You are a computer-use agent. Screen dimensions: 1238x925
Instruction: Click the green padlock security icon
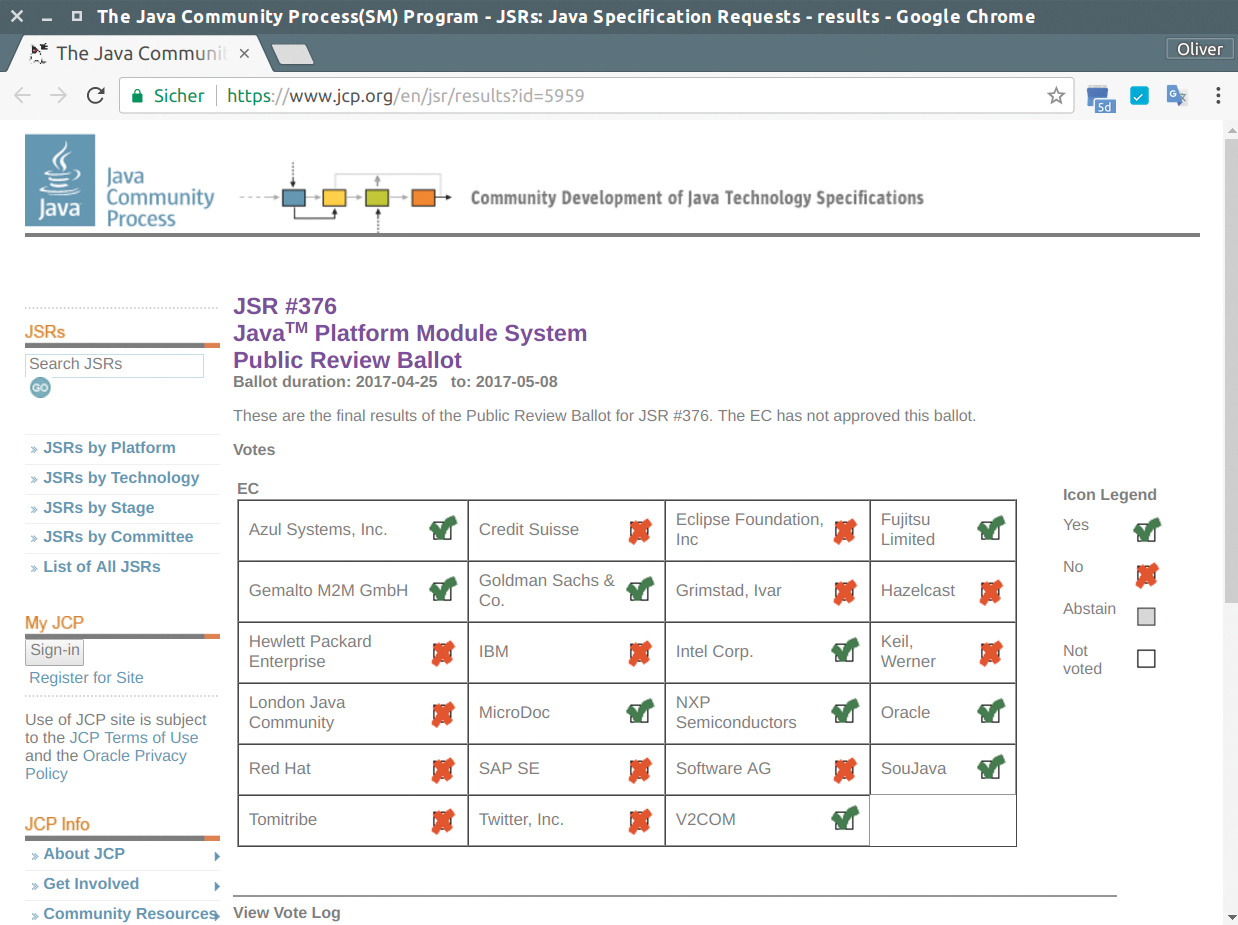[138, 96]
